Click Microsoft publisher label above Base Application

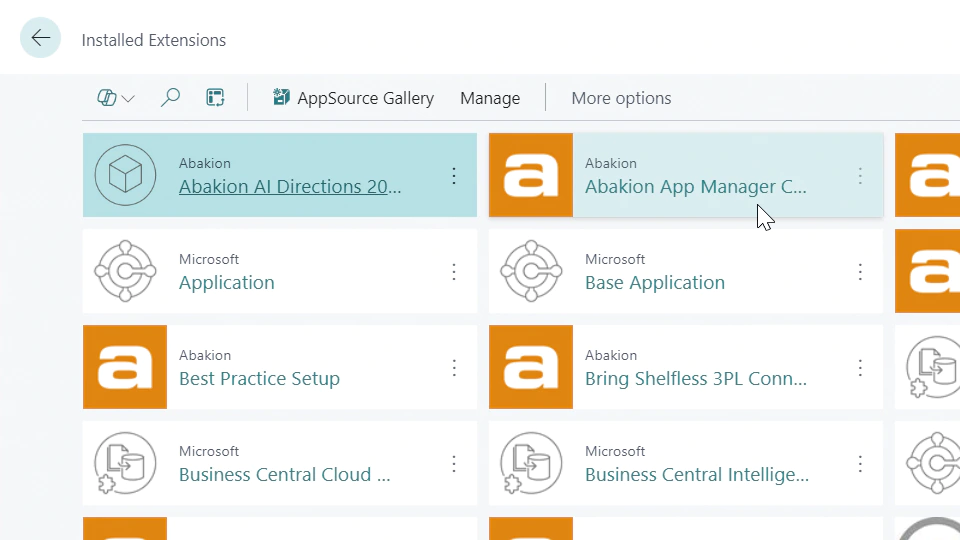tap(615, 259)
